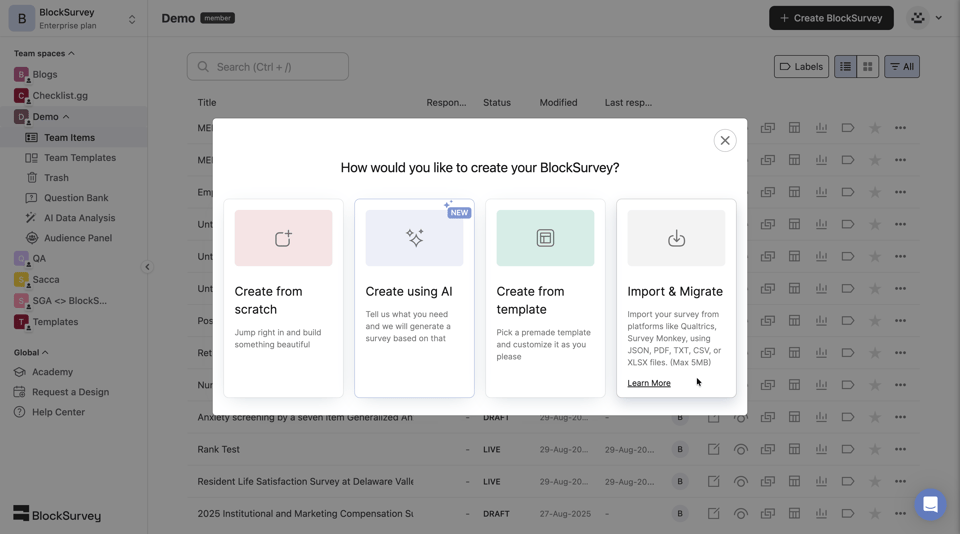This screenshot has width=960, height=534.
Task: Open the Question Bank page
Action: (75, 198)
